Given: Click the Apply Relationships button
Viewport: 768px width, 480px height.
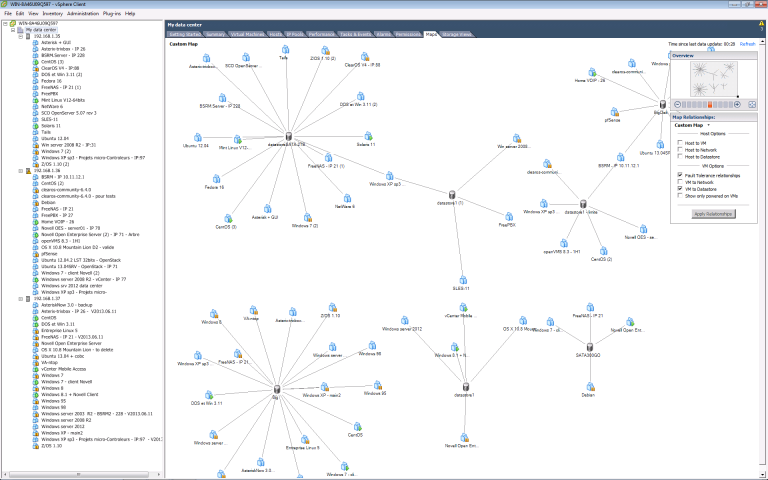Looking at the screenshot, I should [713, 214].
